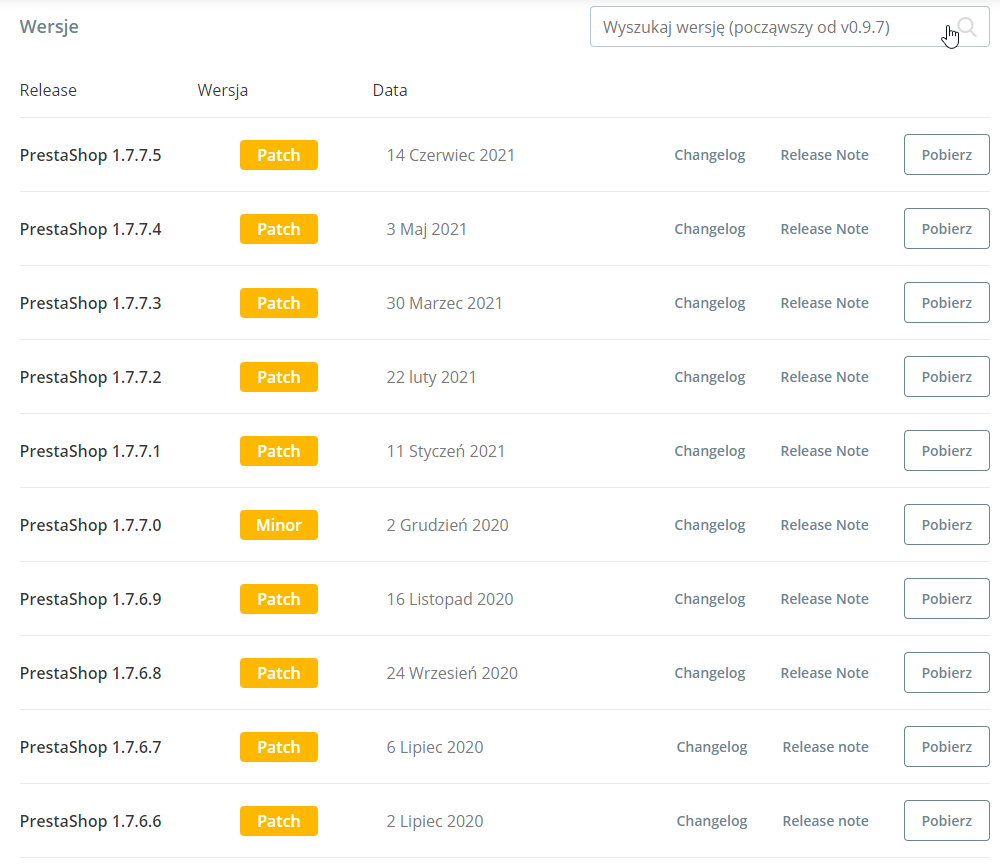The height and width of the screenshot is (868, 1000).
Task: Click the Patch label beside PrestaShop 1.7.6.6
Action: click(x=278, y=821)
